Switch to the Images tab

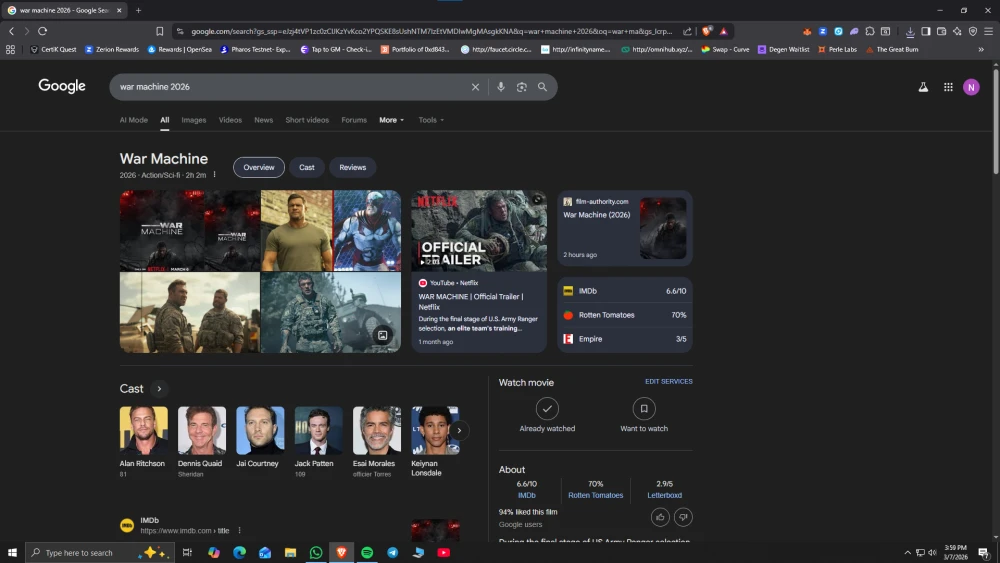[194, 120]
